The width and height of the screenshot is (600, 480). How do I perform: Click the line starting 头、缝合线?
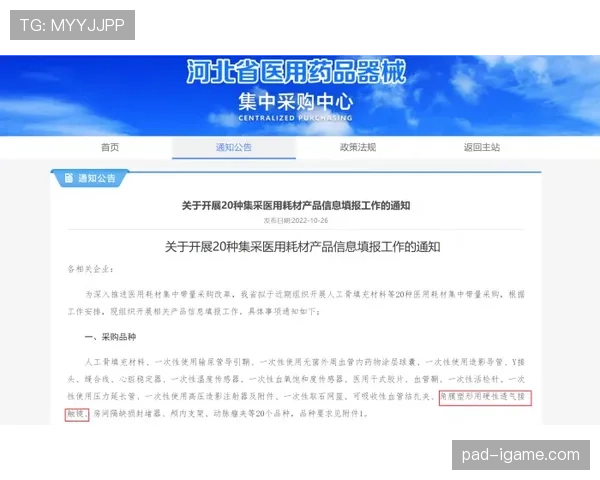tap(296, 379)
